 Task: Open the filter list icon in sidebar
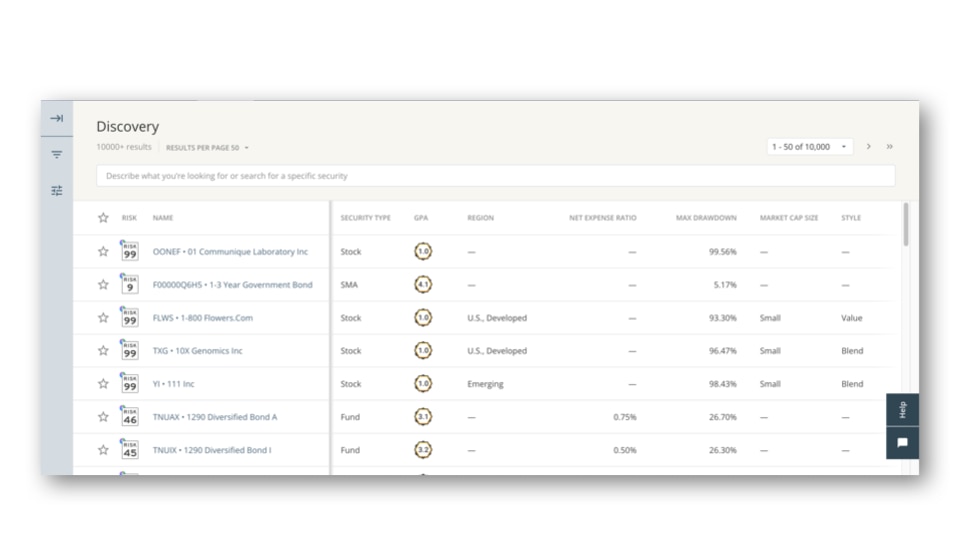(57, 155)
